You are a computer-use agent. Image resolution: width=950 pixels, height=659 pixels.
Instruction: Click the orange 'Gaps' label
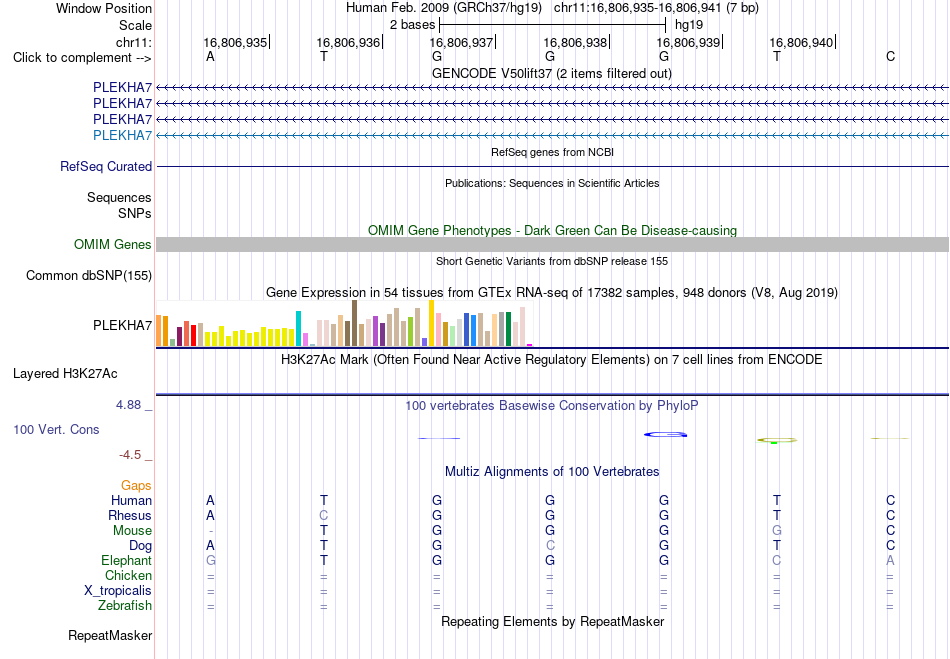click(136, 485)
